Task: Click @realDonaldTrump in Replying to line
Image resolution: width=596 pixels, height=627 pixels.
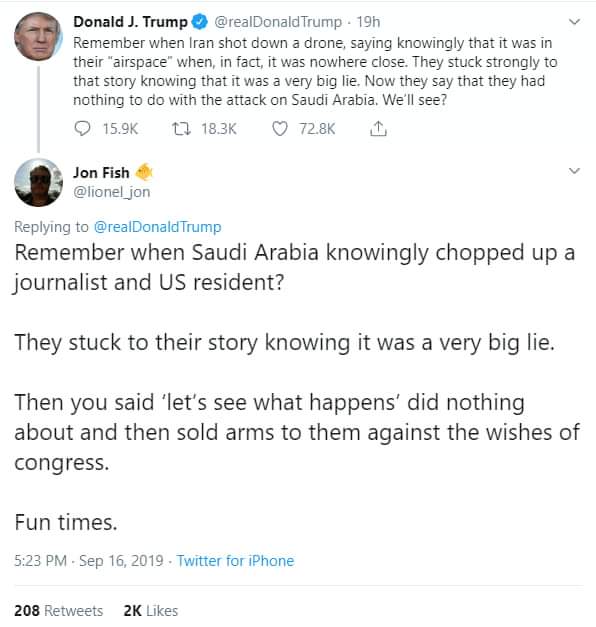Action: [x=157, y=227]
